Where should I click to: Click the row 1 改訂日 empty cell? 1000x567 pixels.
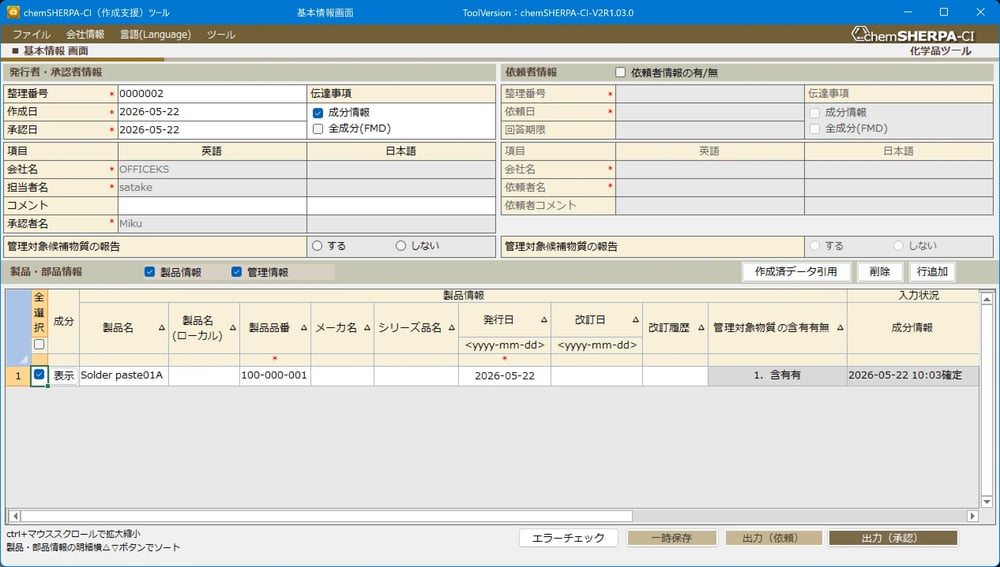point(596,376)
